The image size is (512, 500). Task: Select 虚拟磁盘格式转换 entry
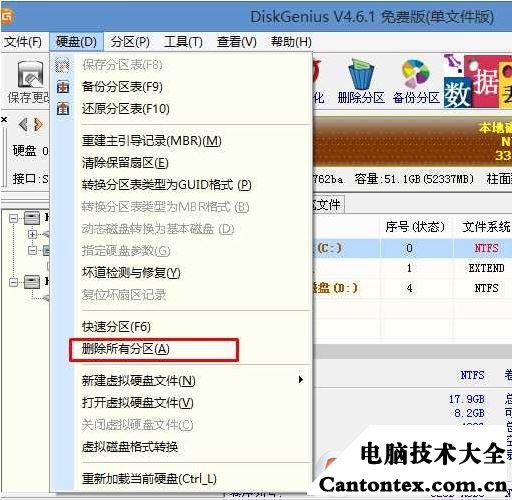coord(130,447)
